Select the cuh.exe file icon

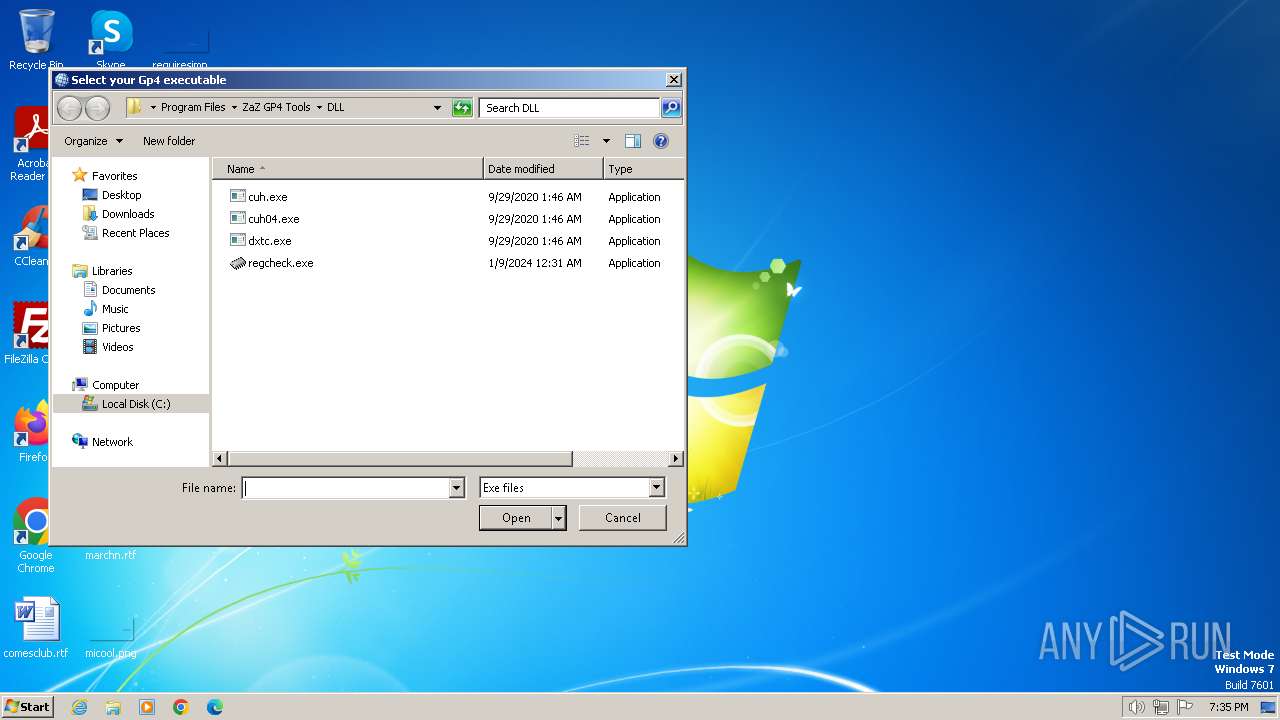coord(237,197)
